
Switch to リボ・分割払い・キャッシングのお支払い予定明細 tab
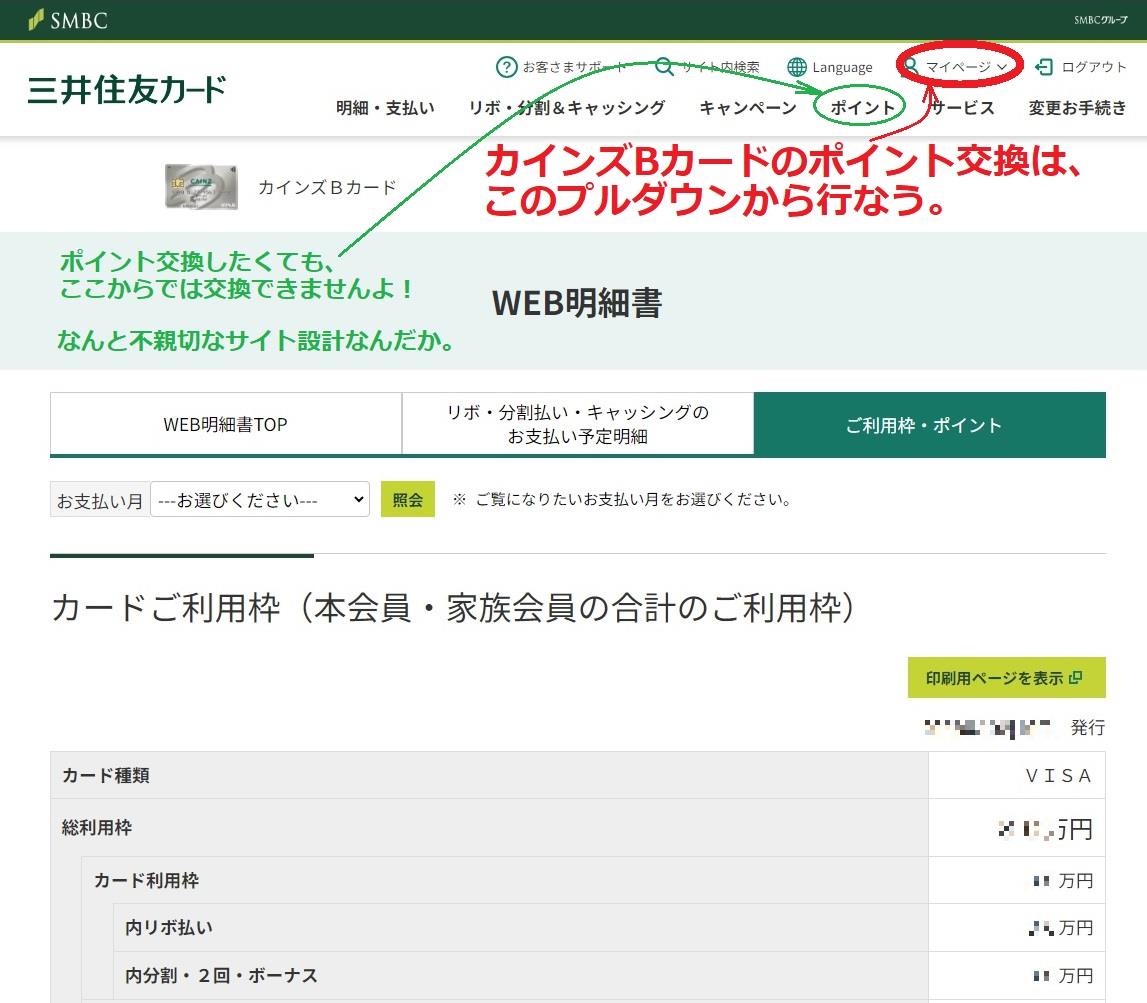click(x=578, y=424)
